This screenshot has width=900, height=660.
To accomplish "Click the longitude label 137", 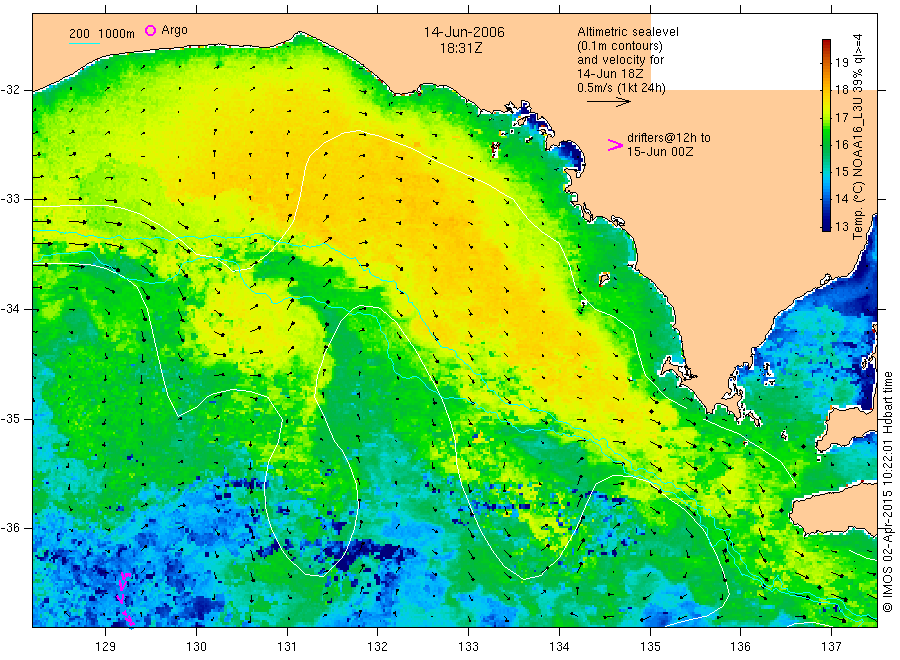I will tap(831, 647).
